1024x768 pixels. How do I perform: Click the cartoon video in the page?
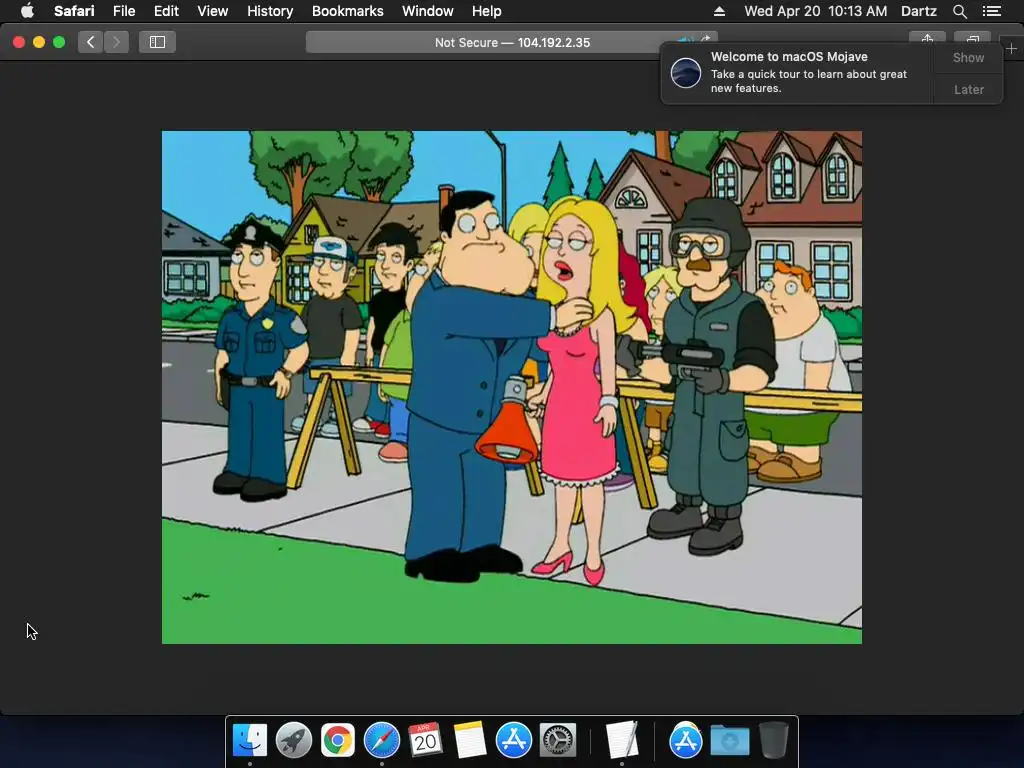[511, 387]
